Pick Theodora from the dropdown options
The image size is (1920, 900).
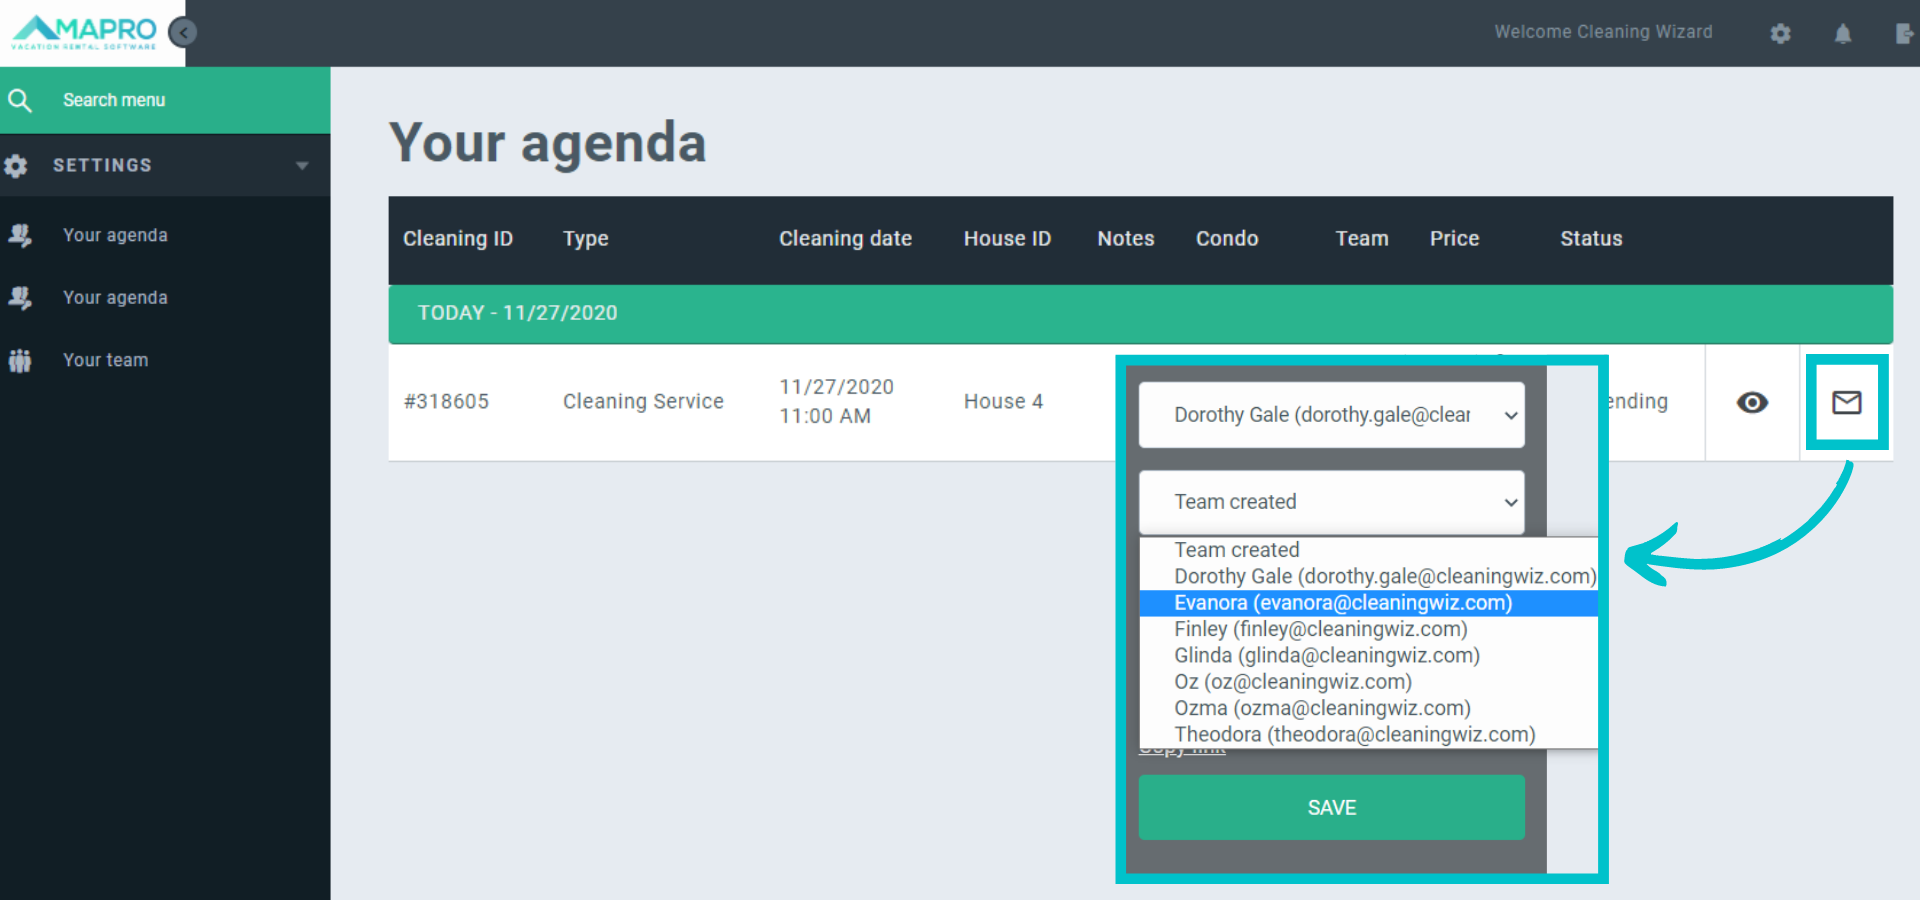[1354, 735]
